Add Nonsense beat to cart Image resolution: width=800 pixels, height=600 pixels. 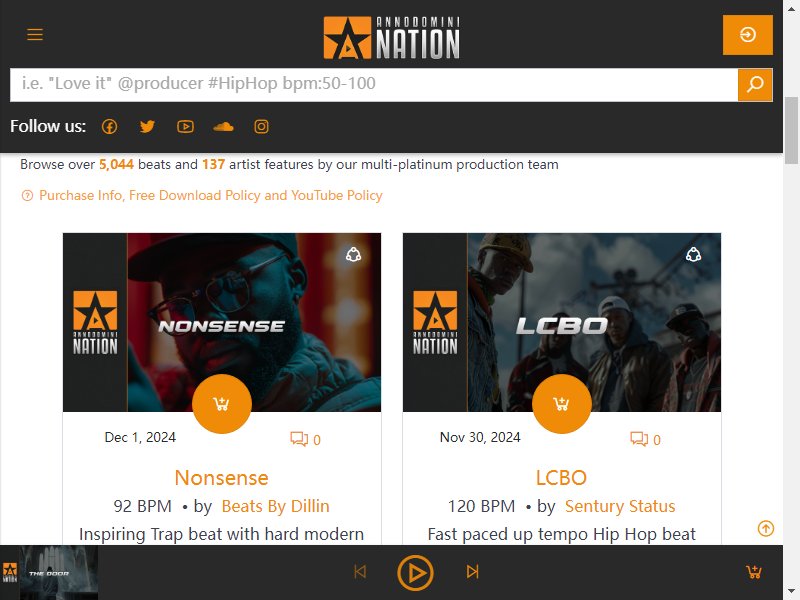coord(221,404)
